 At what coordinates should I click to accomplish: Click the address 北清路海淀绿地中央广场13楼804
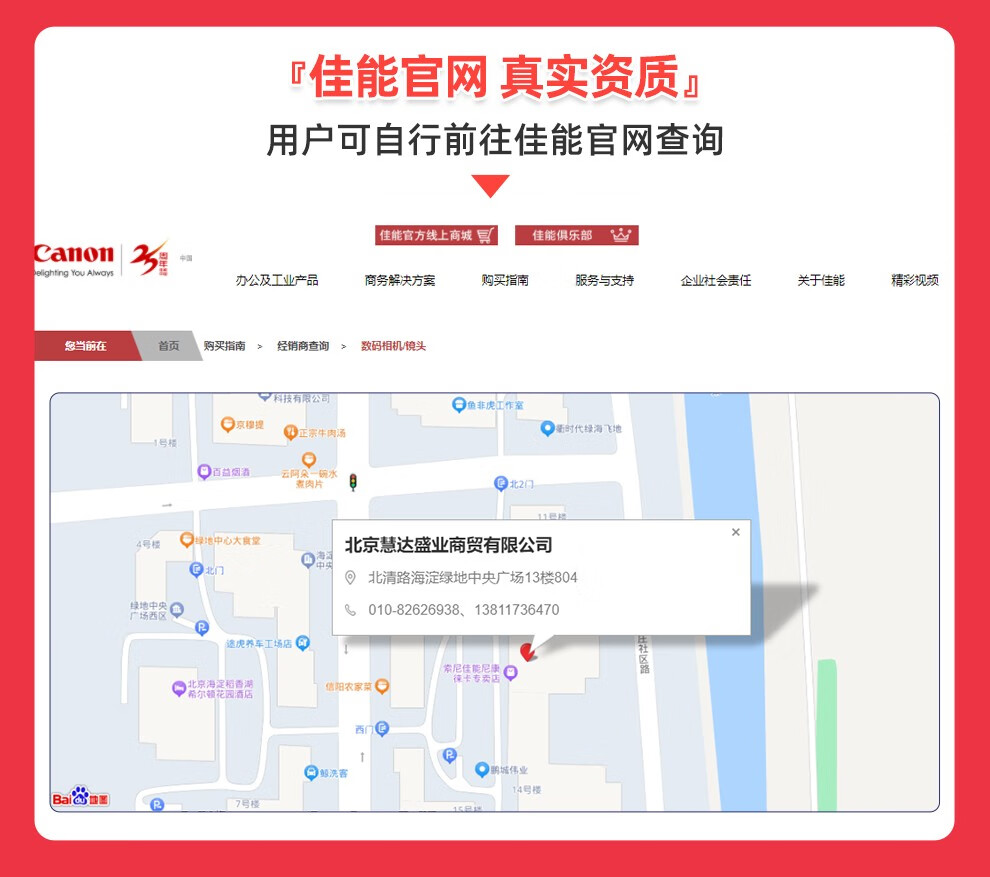click(473, 577)
